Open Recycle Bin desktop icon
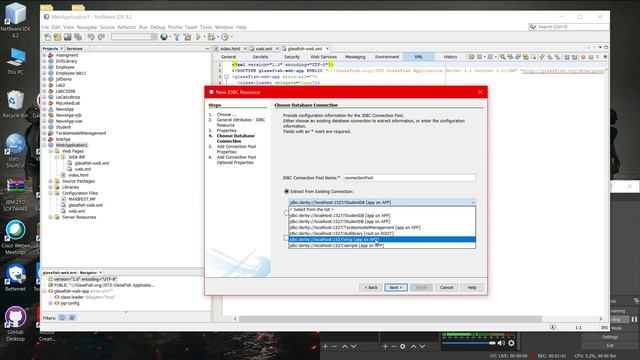The image size is (640, 360). click(15, 104)
